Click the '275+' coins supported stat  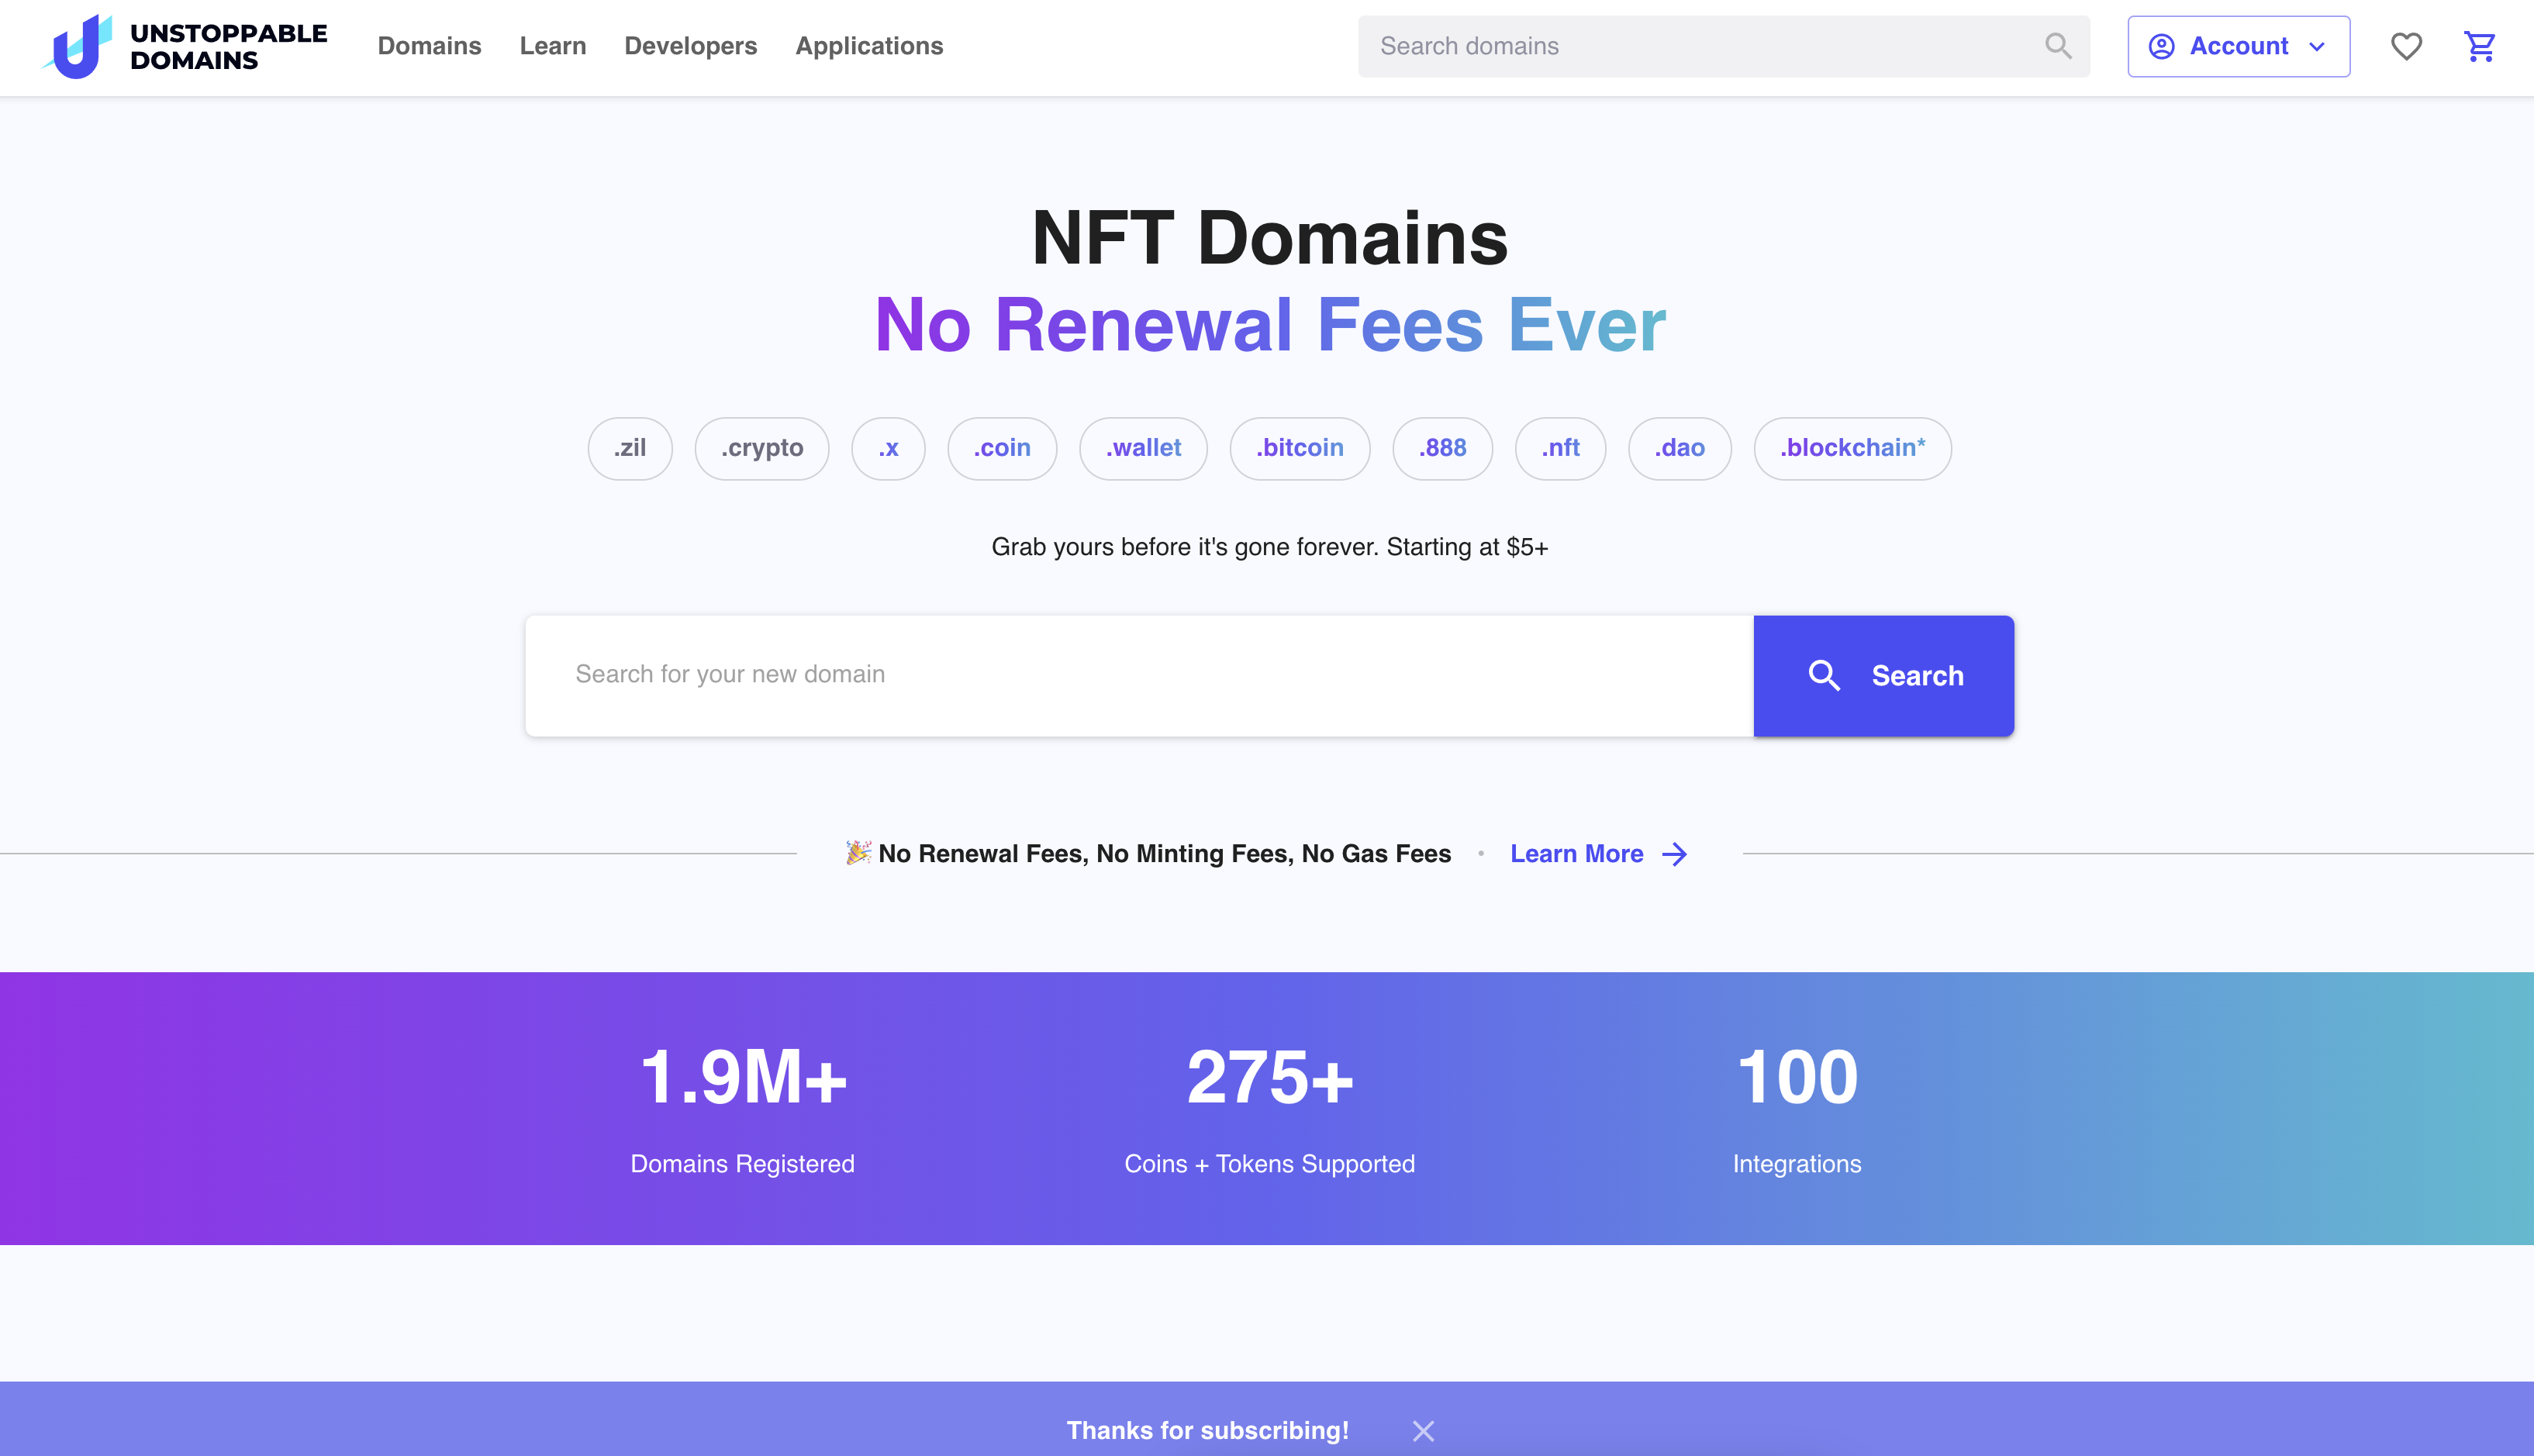1270,1078
